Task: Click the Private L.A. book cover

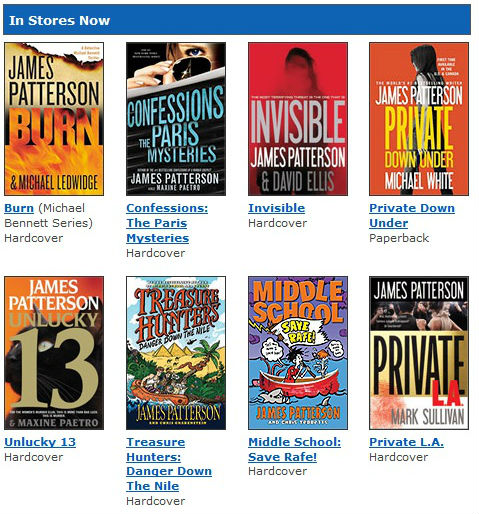Action: (x=419, y=353)
